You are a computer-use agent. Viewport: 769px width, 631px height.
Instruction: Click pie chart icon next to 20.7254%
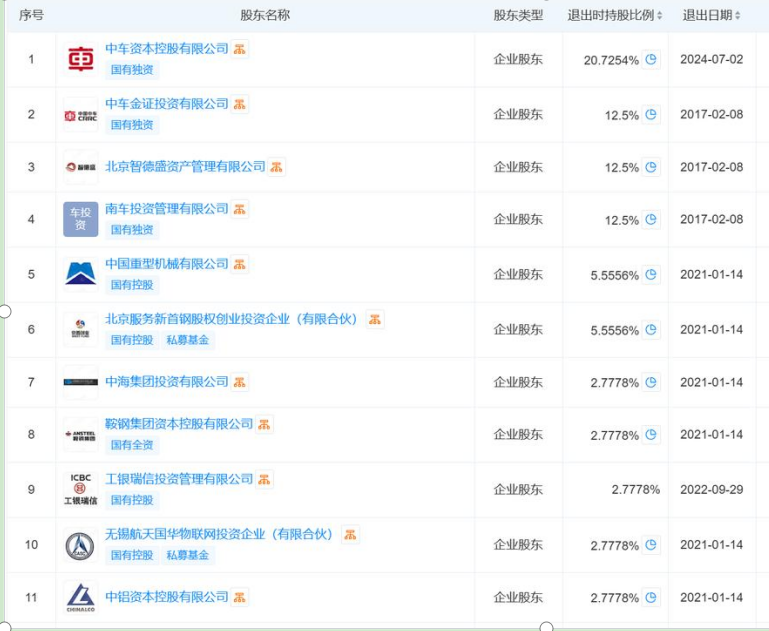coord(651,59)
